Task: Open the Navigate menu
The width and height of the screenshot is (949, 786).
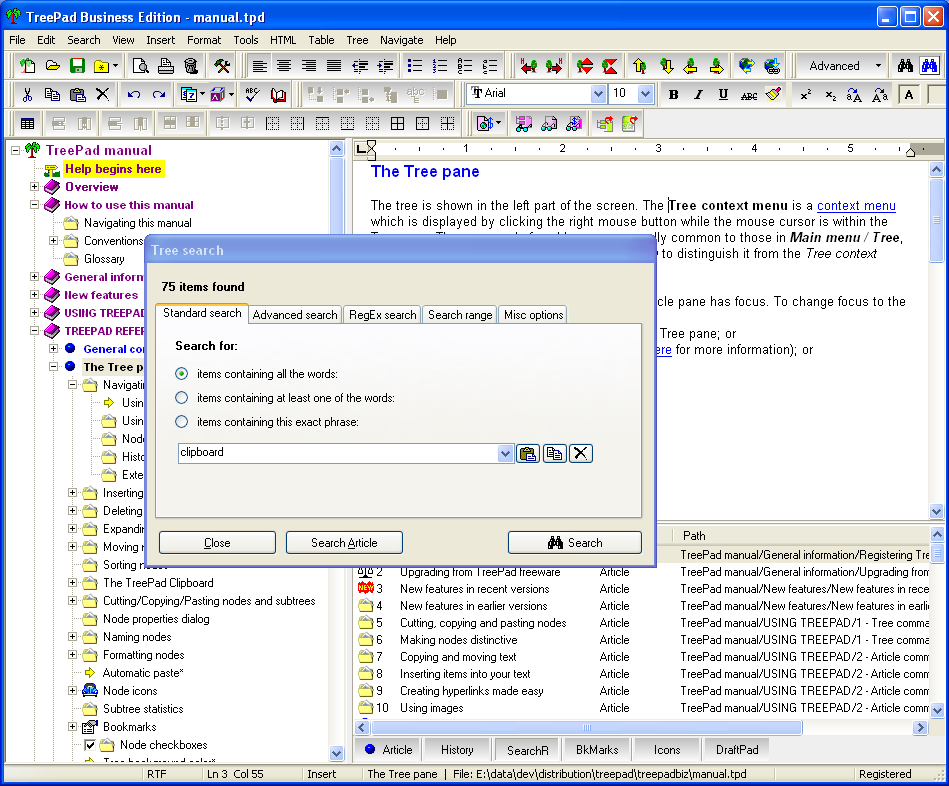Action: (401, 40)
